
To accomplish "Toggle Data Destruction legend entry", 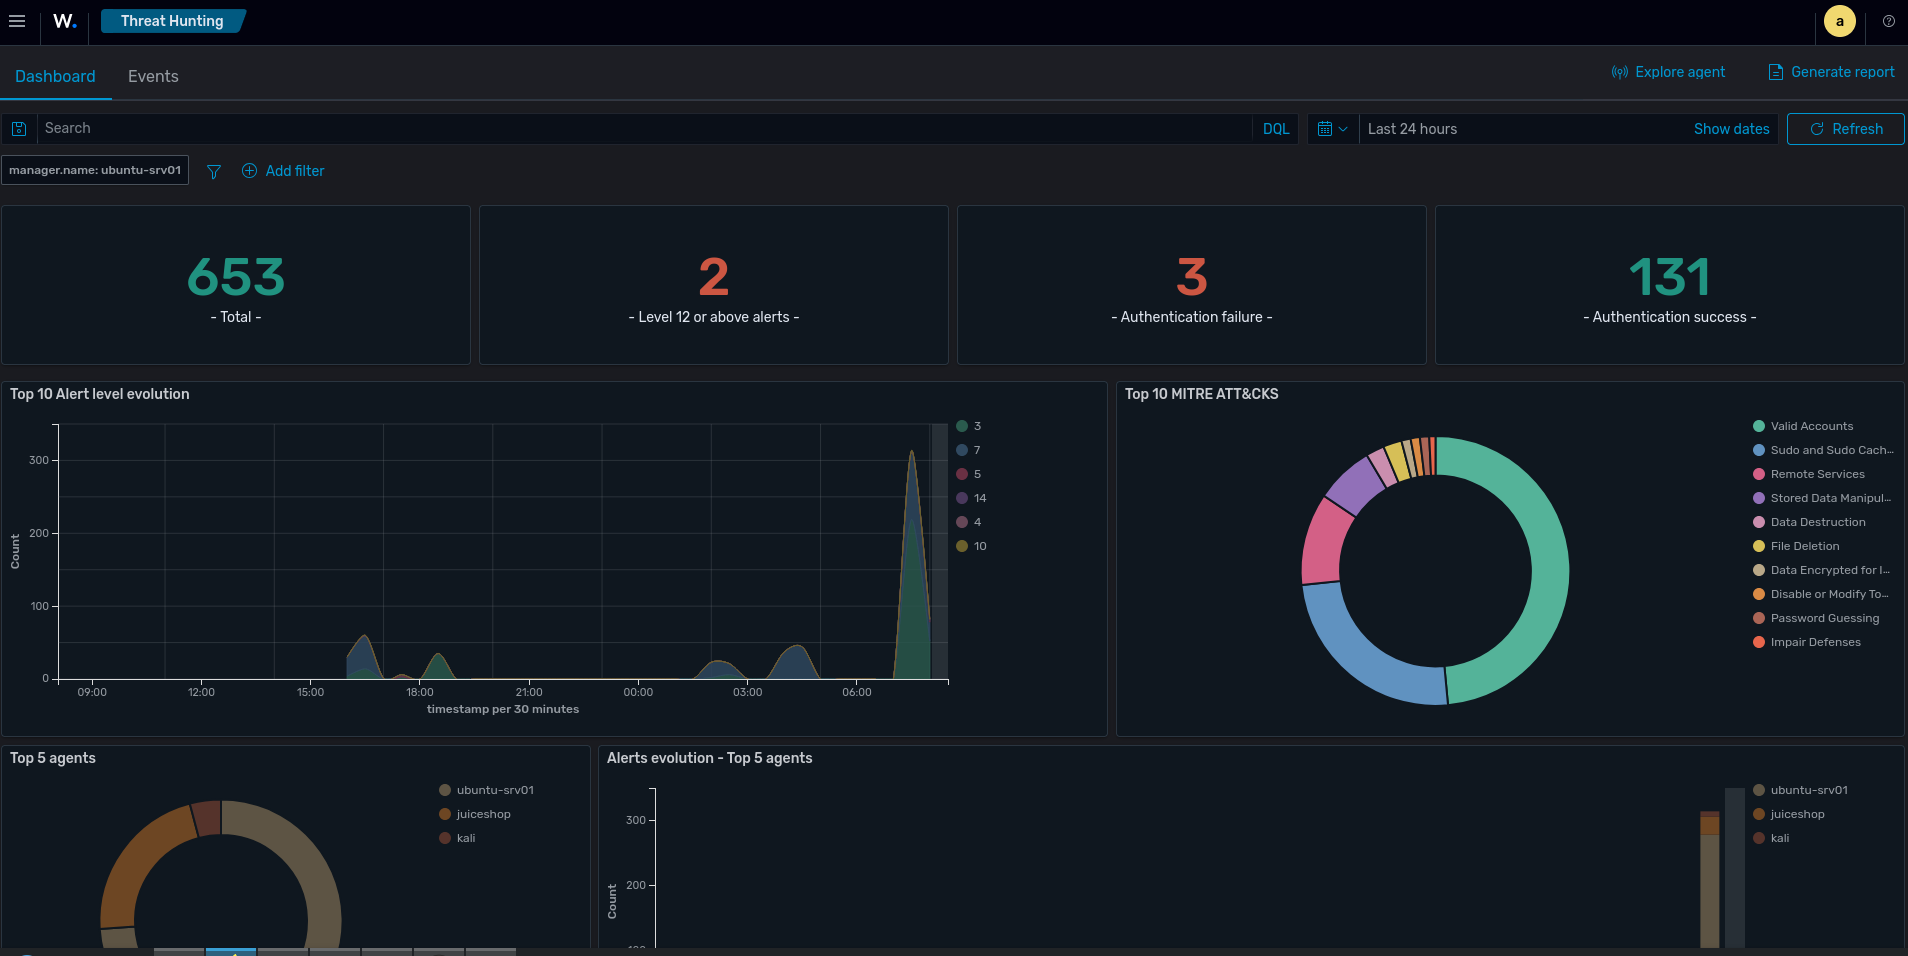I will click(x=1809, y=522).
